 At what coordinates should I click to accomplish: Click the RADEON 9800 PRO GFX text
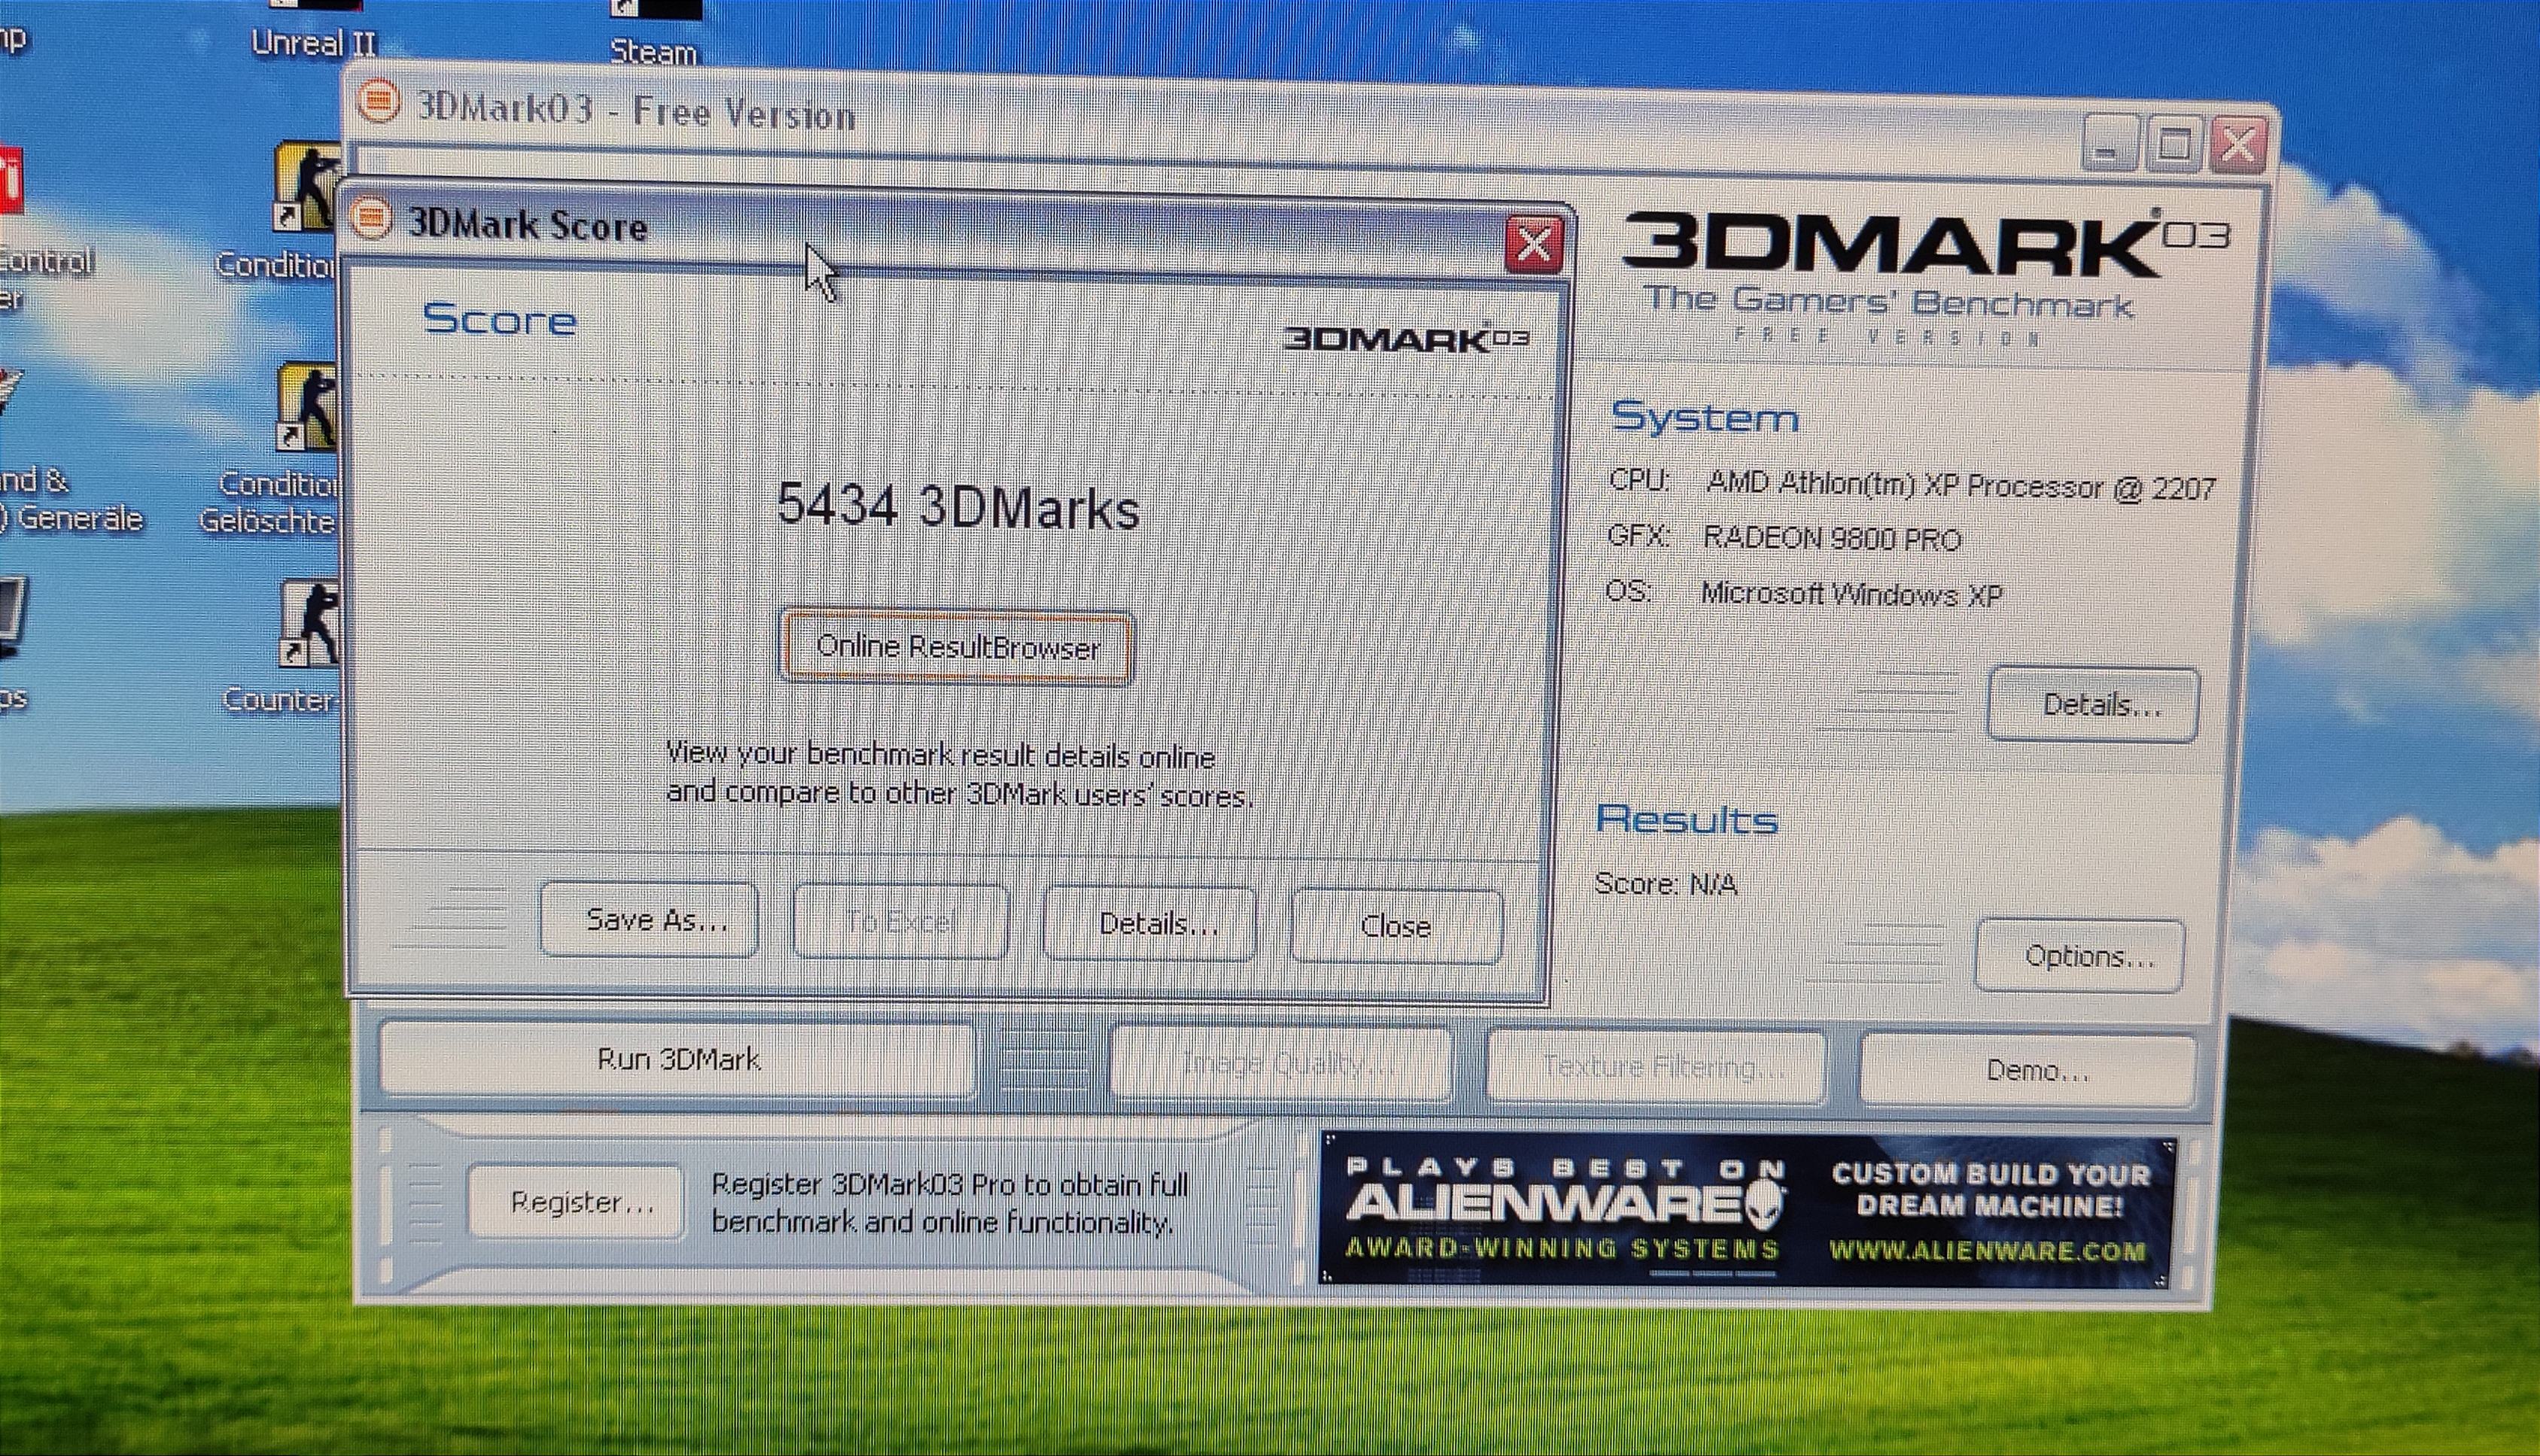point(1832,538)
